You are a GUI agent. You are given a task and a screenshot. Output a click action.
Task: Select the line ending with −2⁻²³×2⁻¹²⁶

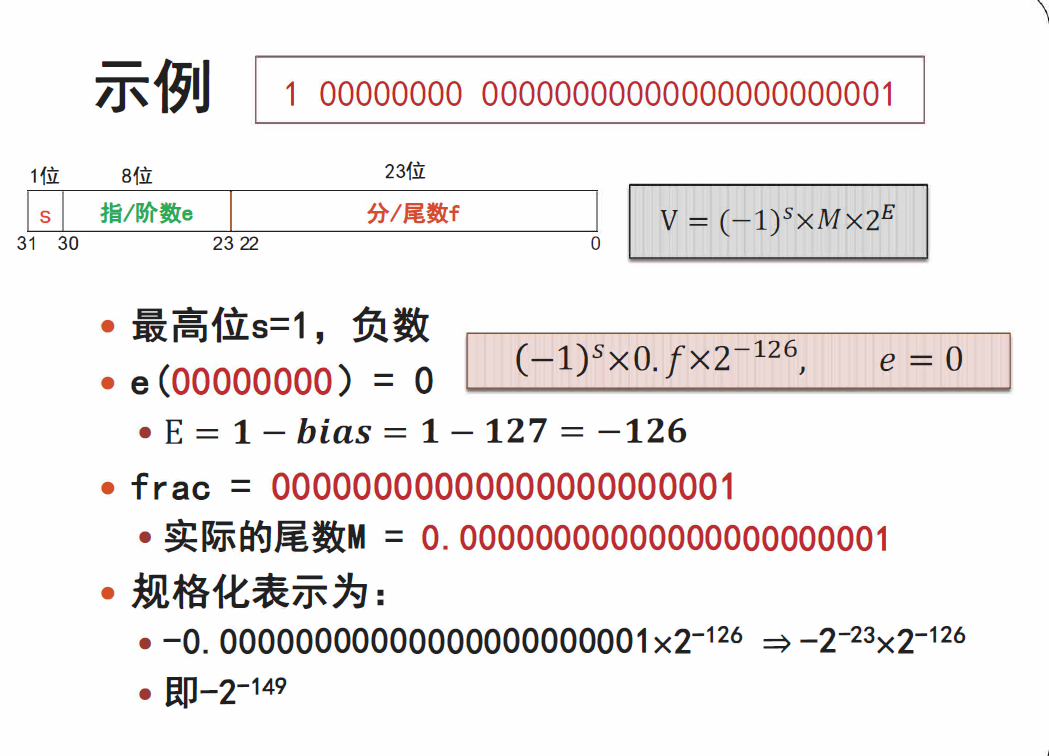(564, 640)
